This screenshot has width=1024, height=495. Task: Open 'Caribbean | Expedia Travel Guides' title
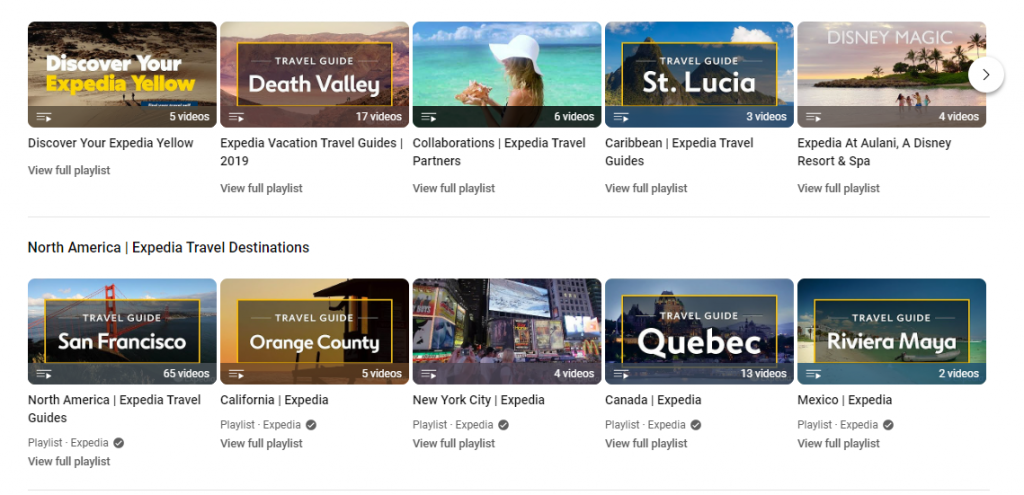pos(679,152)
